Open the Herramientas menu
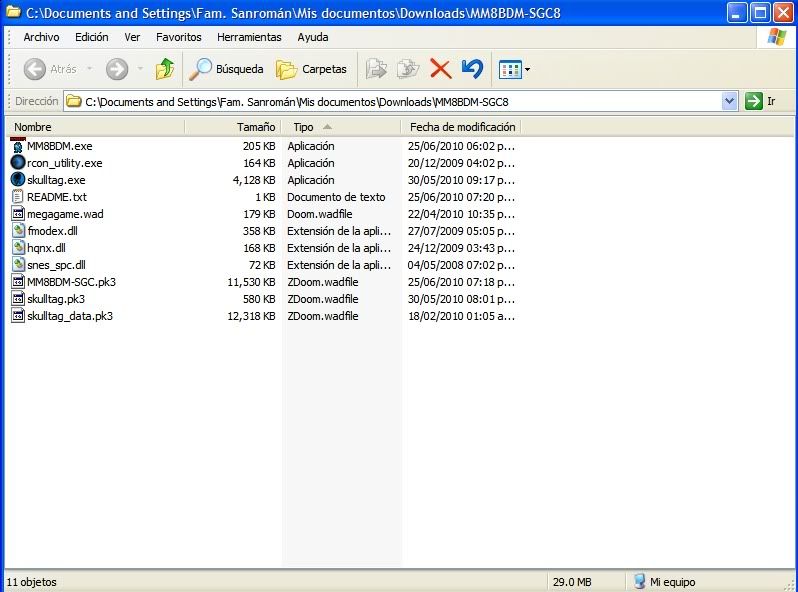 [249, 37]
